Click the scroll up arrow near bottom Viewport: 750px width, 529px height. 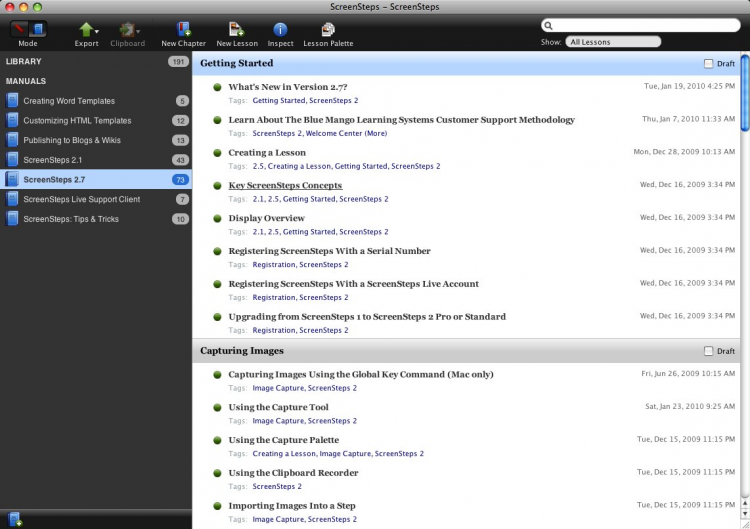tap(745, 503)
